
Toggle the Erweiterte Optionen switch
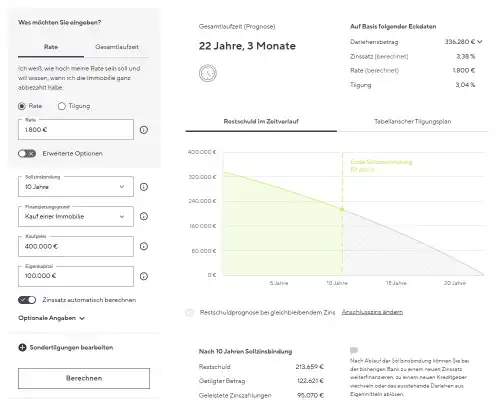(27, 154)
